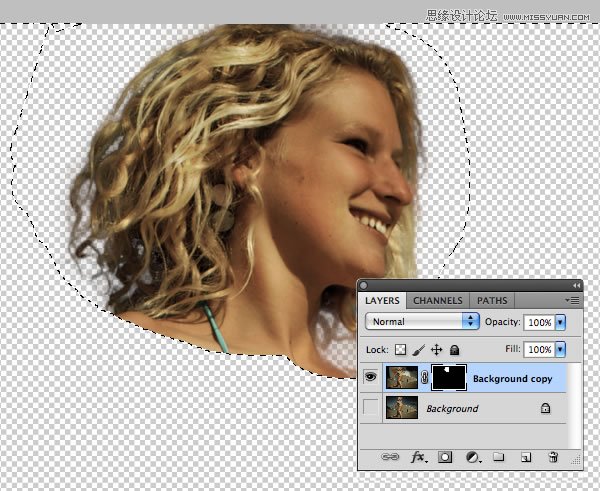Add a layer mask with the mask icon
The width and height of the screenshot is (600, 491).
pyautogui.click(x=445, y=456)
